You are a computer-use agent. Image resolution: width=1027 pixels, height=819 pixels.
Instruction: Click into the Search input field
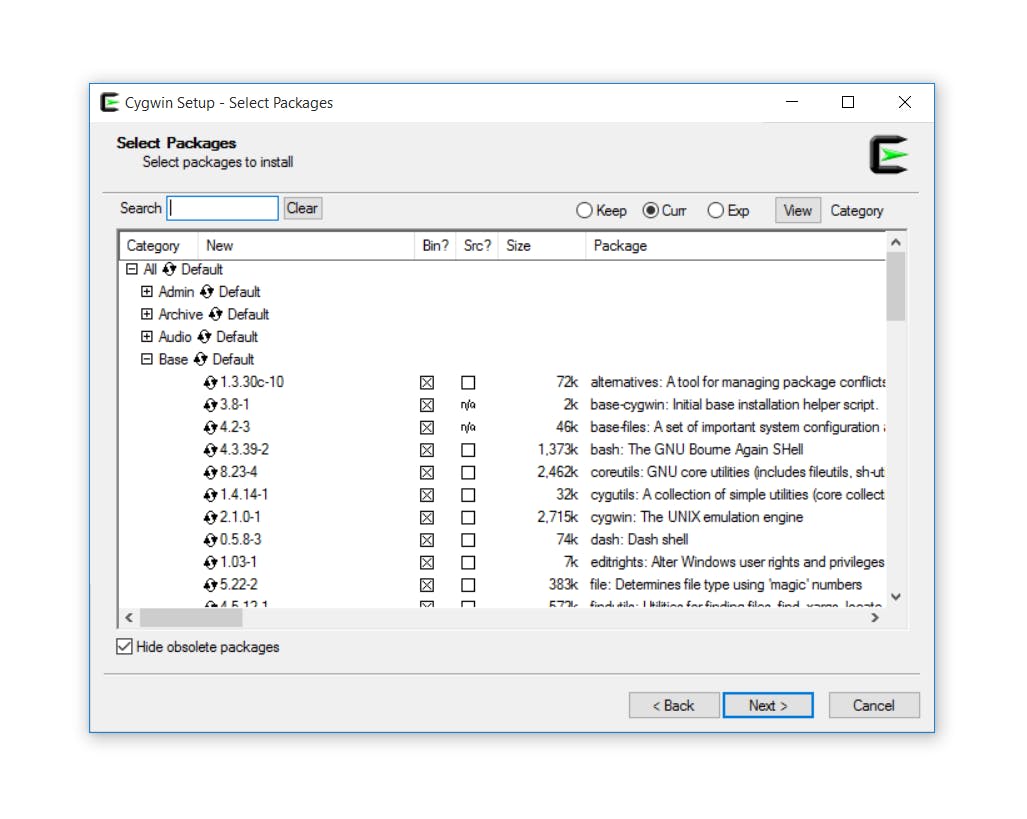tap(222, 208)
